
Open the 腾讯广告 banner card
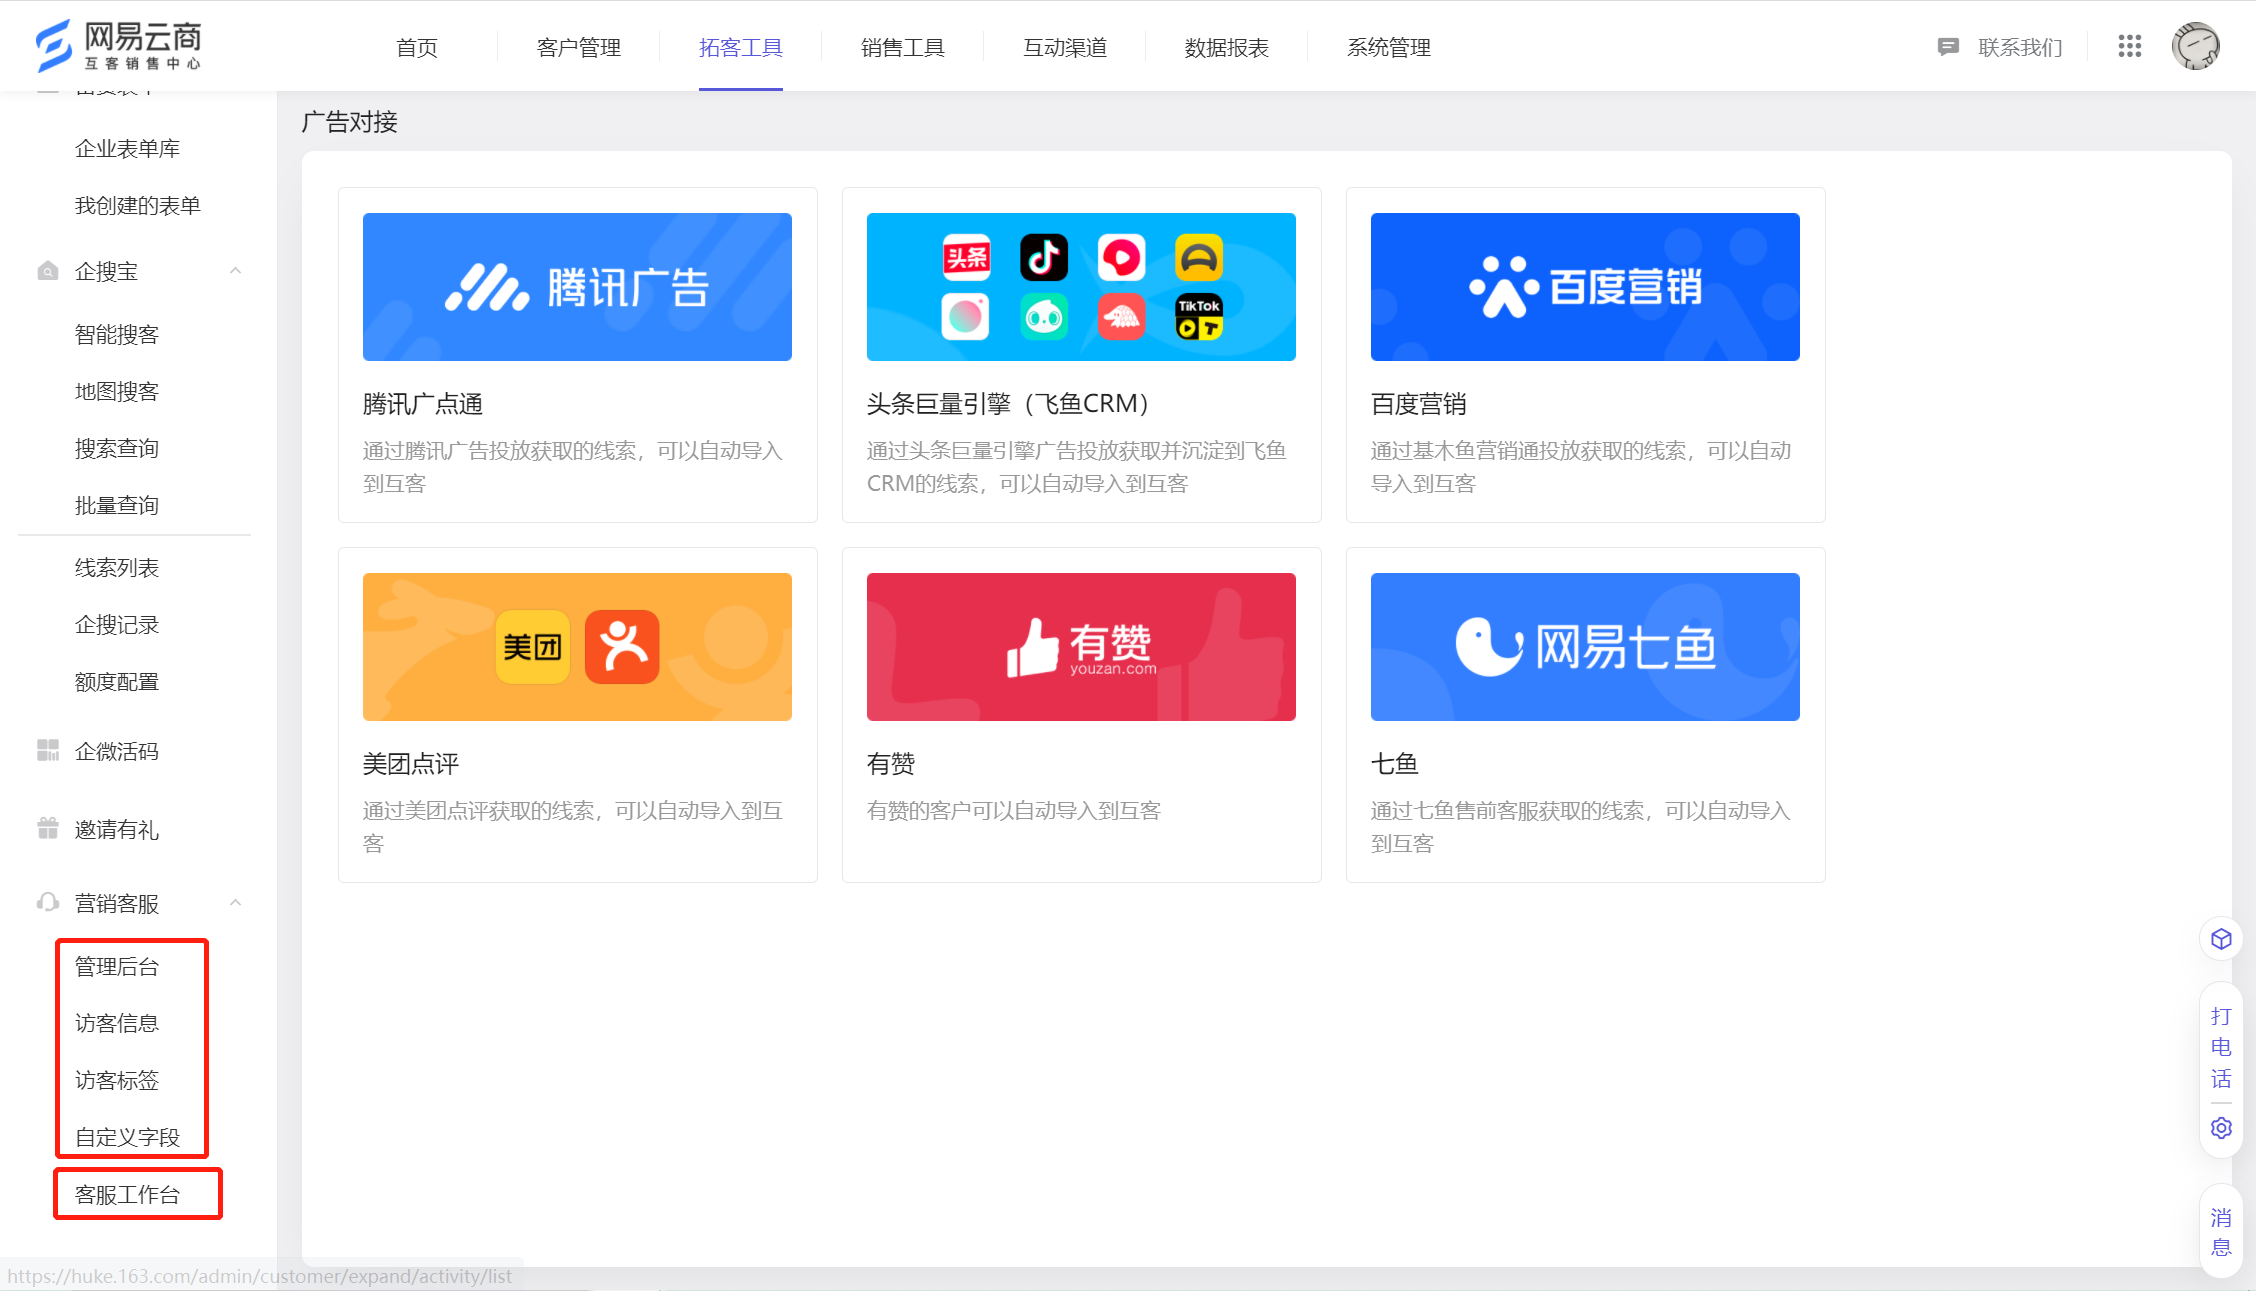coord(577,287)
